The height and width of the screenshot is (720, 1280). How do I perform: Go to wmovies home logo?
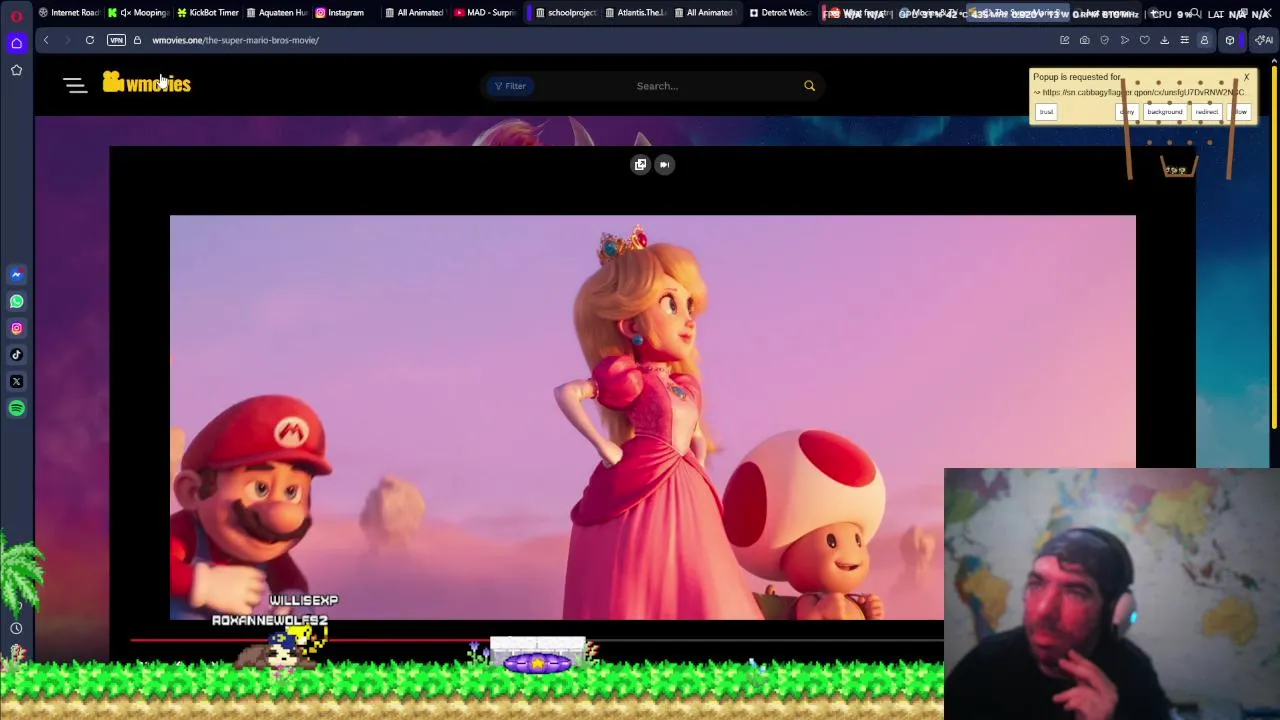(146, 83)
